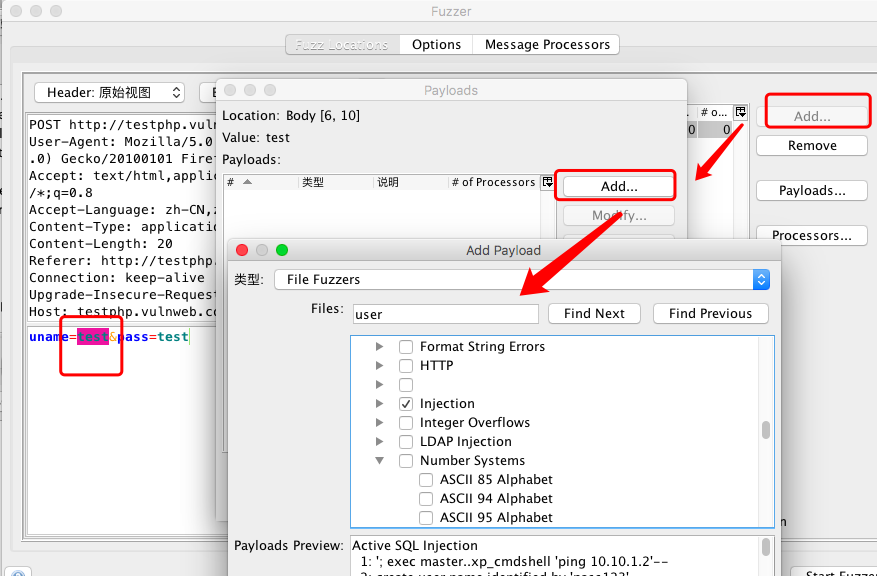The height and width of the screenshot is (576, 877).
Task: Click the highlighted test uname value
Action: pos(93,337)
